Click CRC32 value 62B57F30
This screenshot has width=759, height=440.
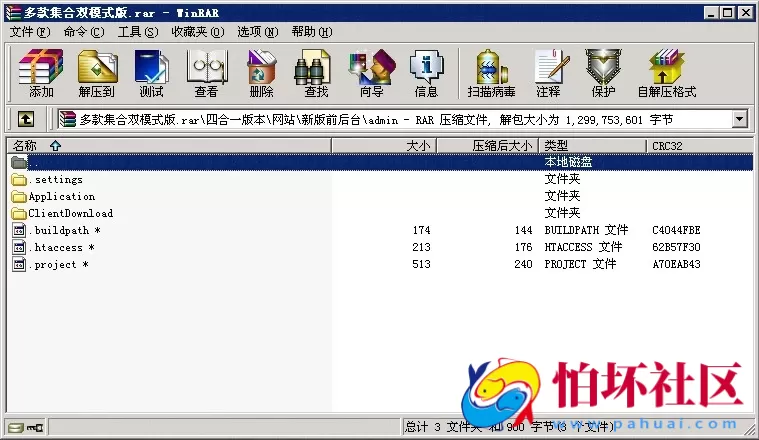676,247
